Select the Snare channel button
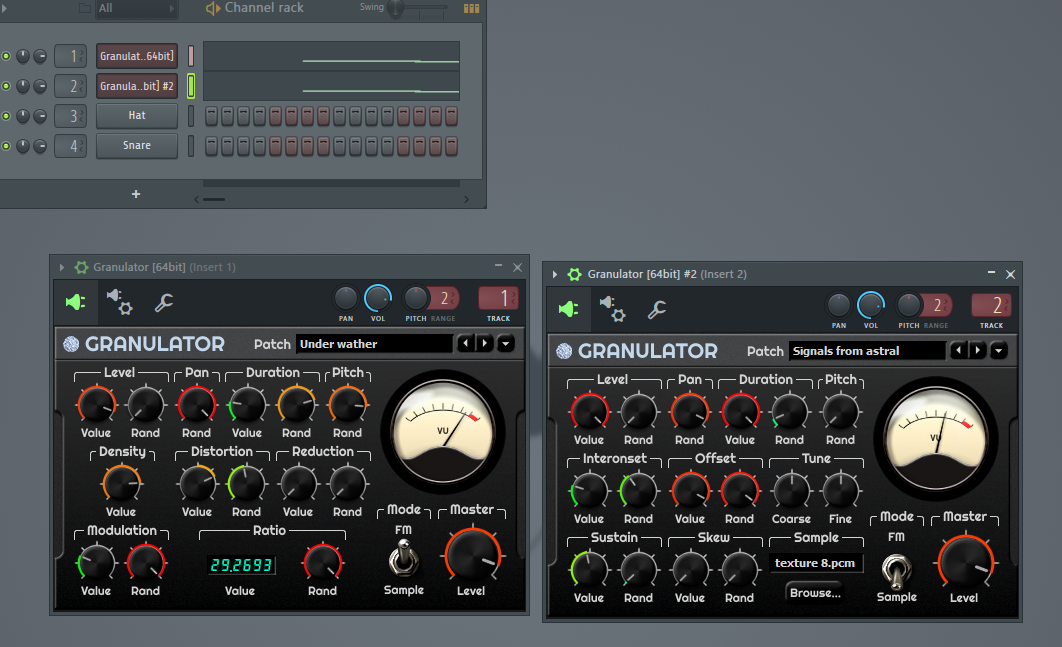This screenshot has width=1062, height=647. click(137, 146)
